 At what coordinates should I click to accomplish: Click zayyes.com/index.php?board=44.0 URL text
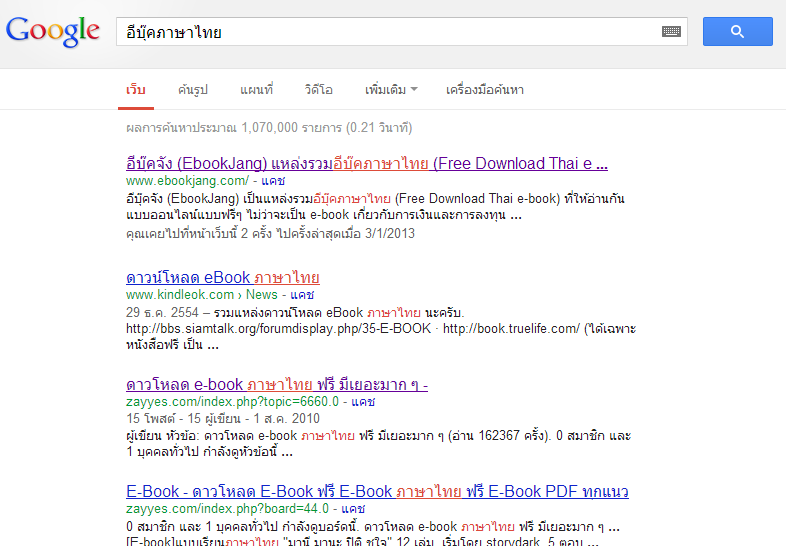tap(228, 508)
